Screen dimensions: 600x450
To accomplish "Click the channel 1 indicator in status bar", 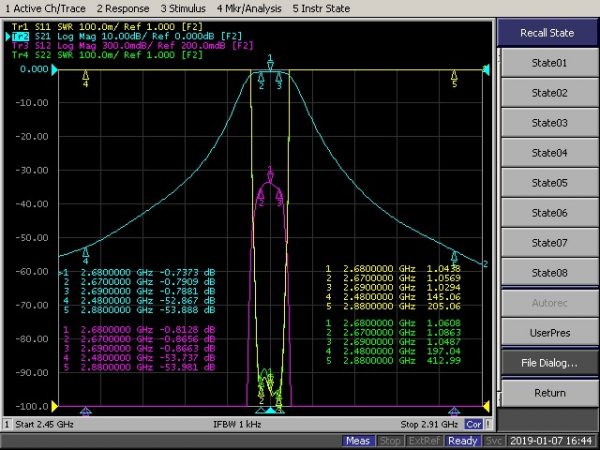I will point(7,424).
